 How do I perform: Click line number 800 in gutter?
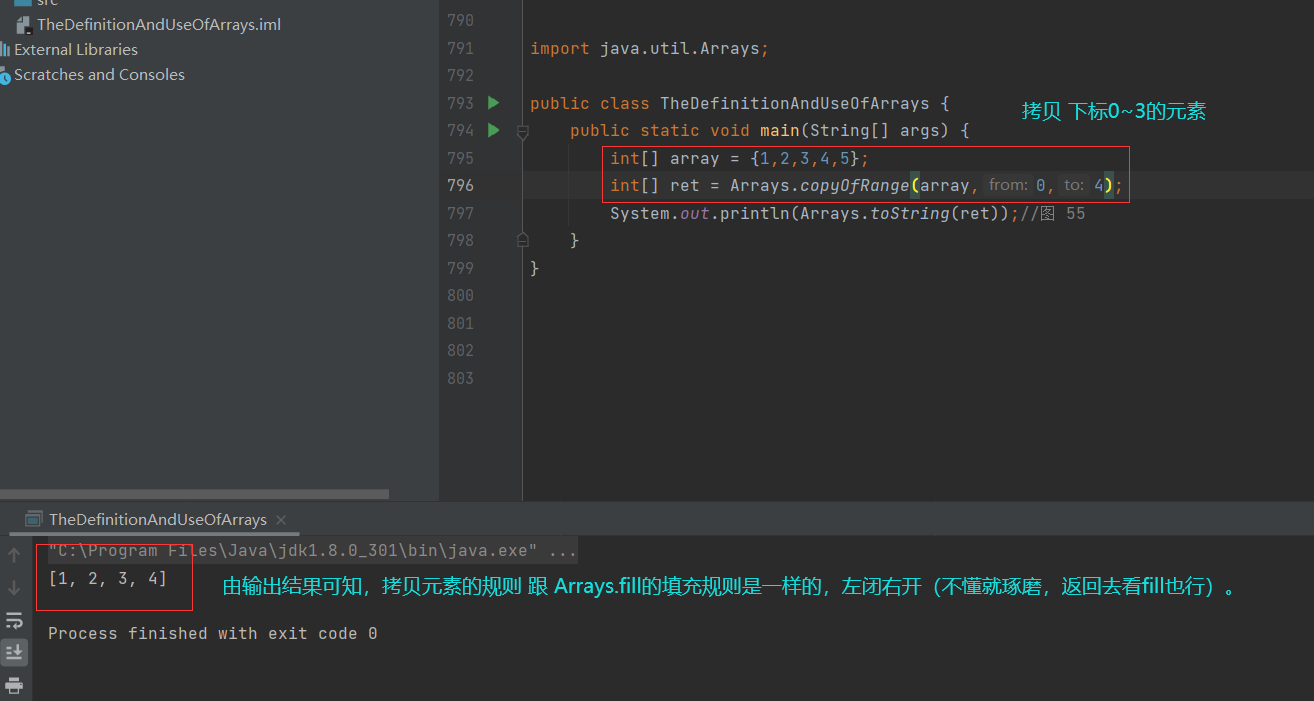[460, 295]
